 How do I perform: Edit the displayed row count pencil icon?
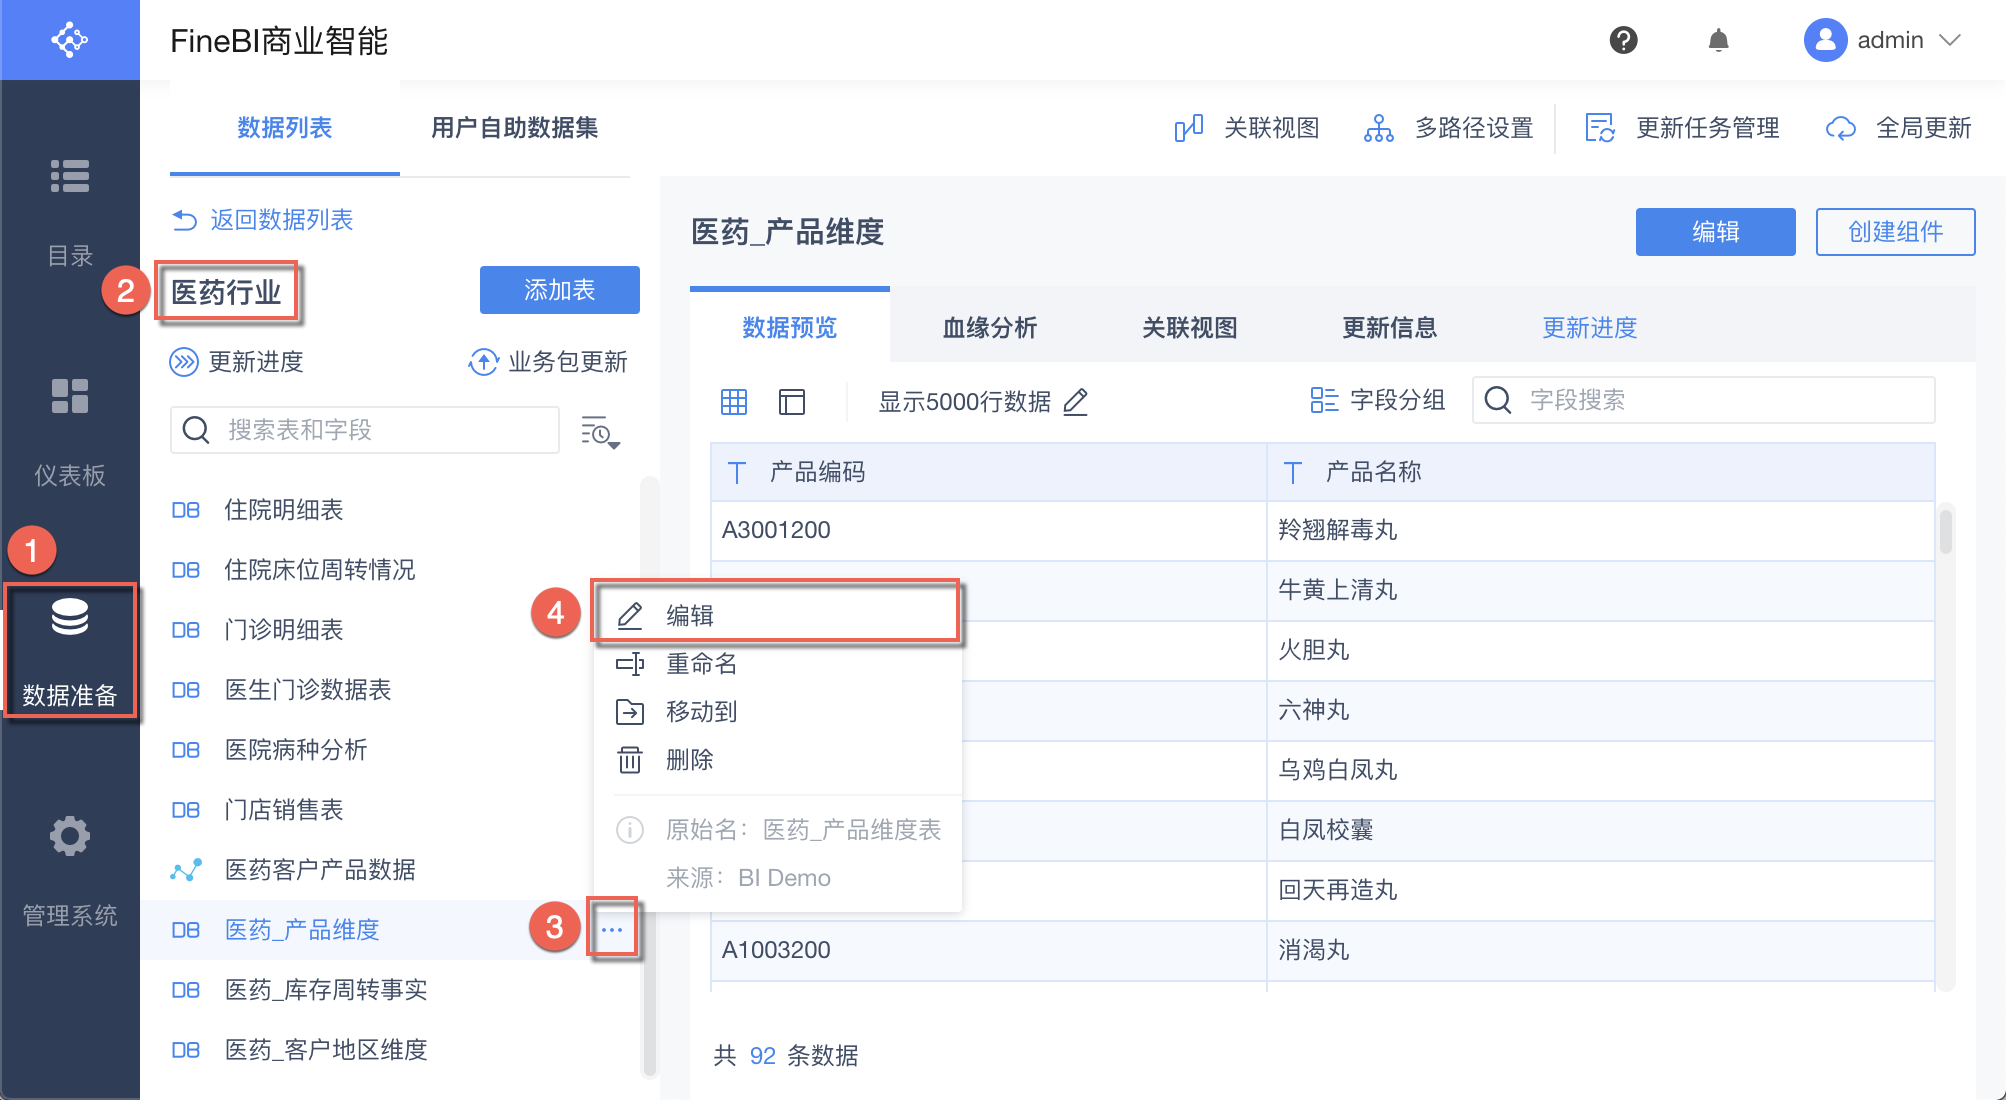(x=1076, y=402)
